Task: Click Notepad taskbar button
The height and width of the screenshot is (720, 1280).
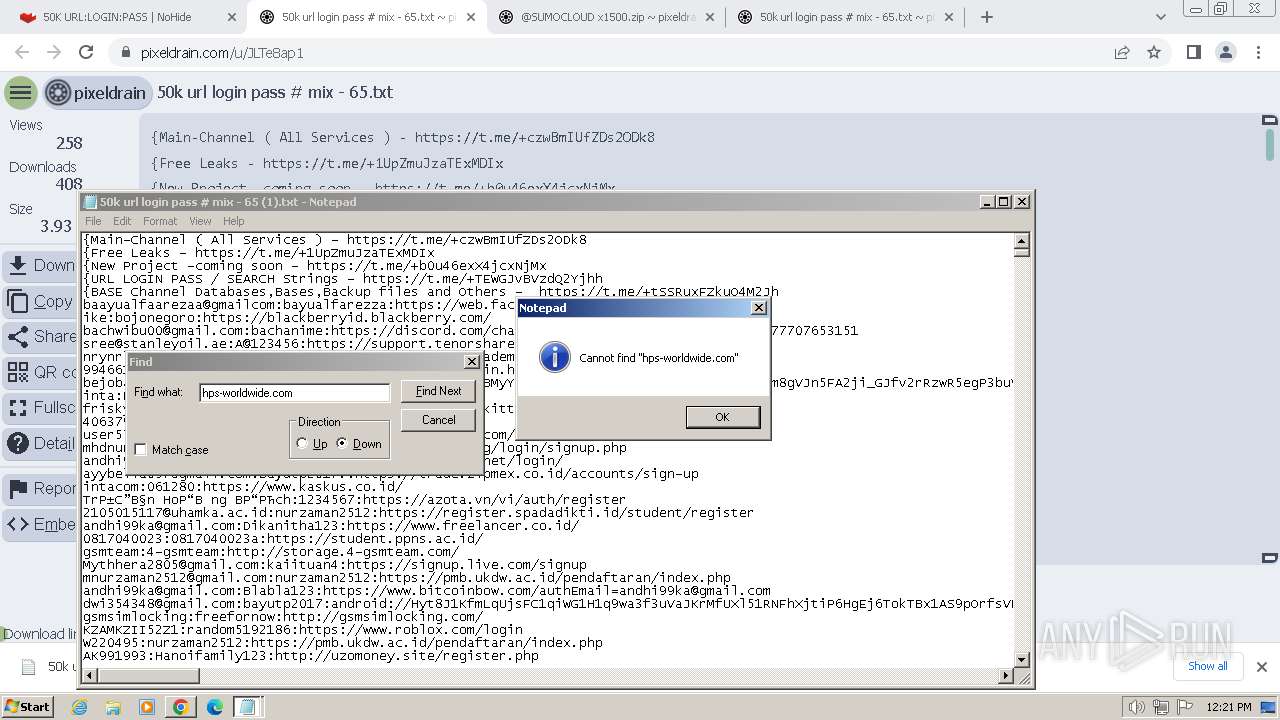Action: [247, 707]
